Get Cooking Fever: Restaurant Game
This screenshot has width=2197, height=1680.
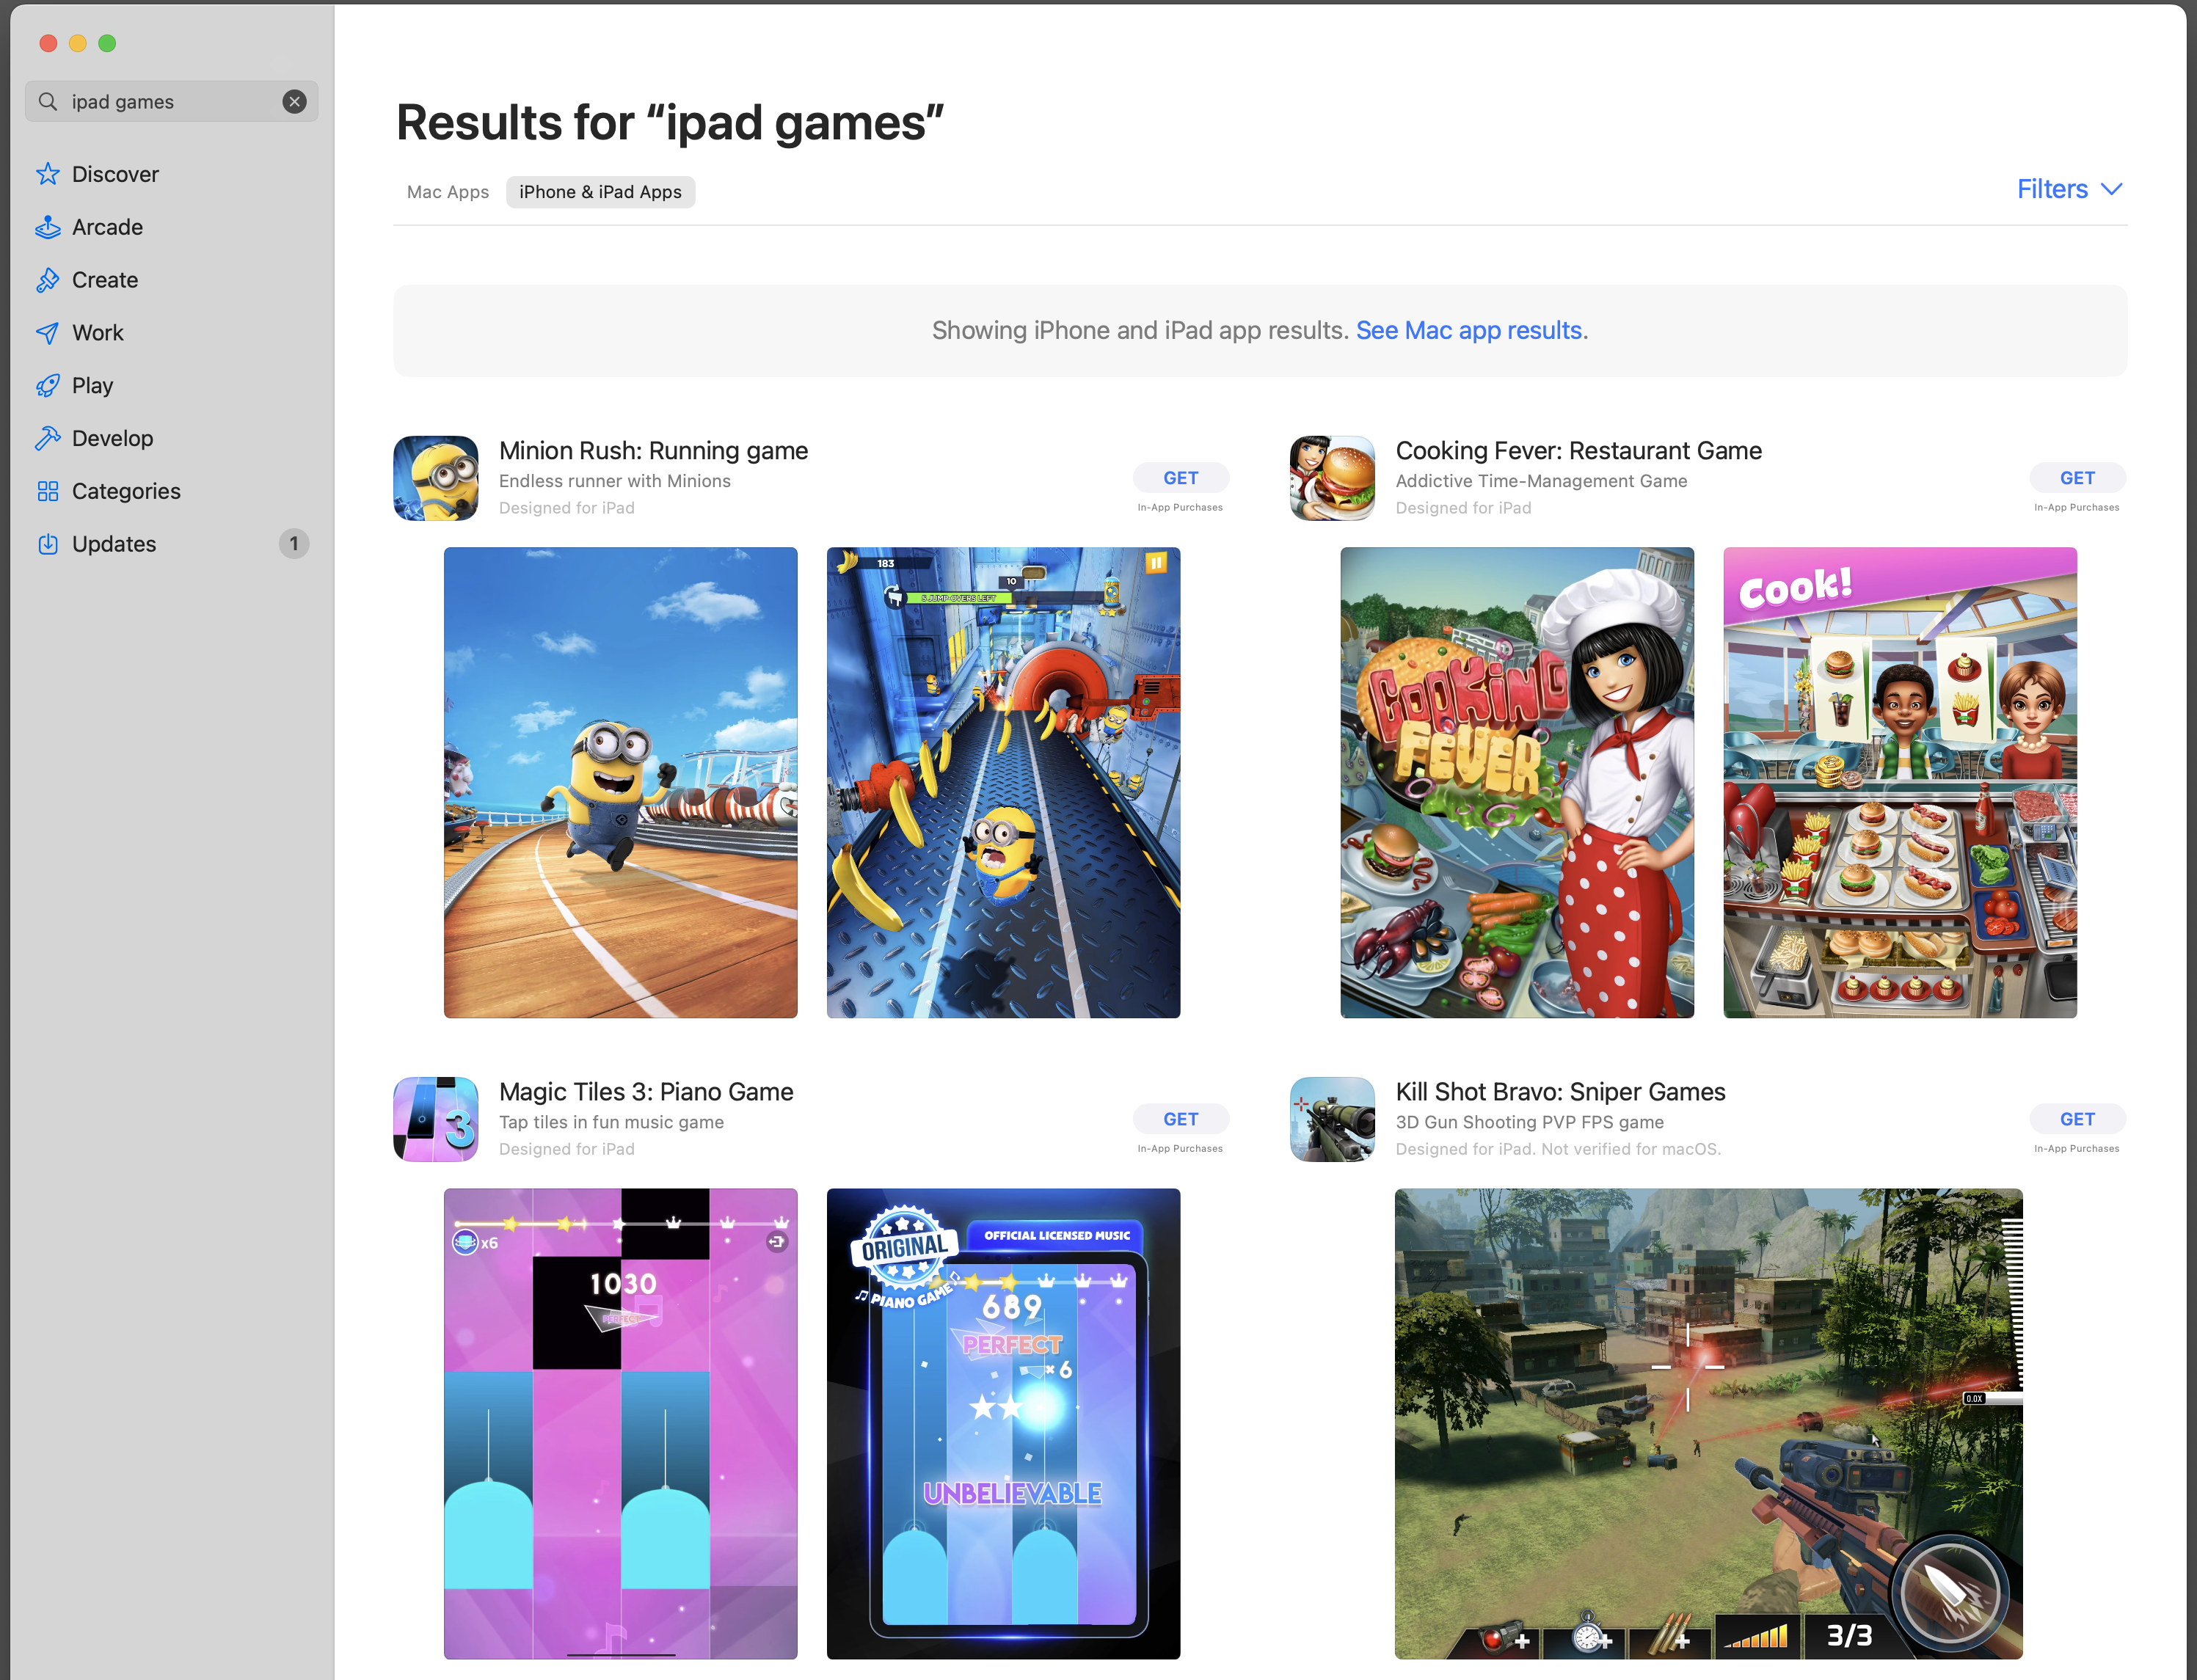point(2077,478)
